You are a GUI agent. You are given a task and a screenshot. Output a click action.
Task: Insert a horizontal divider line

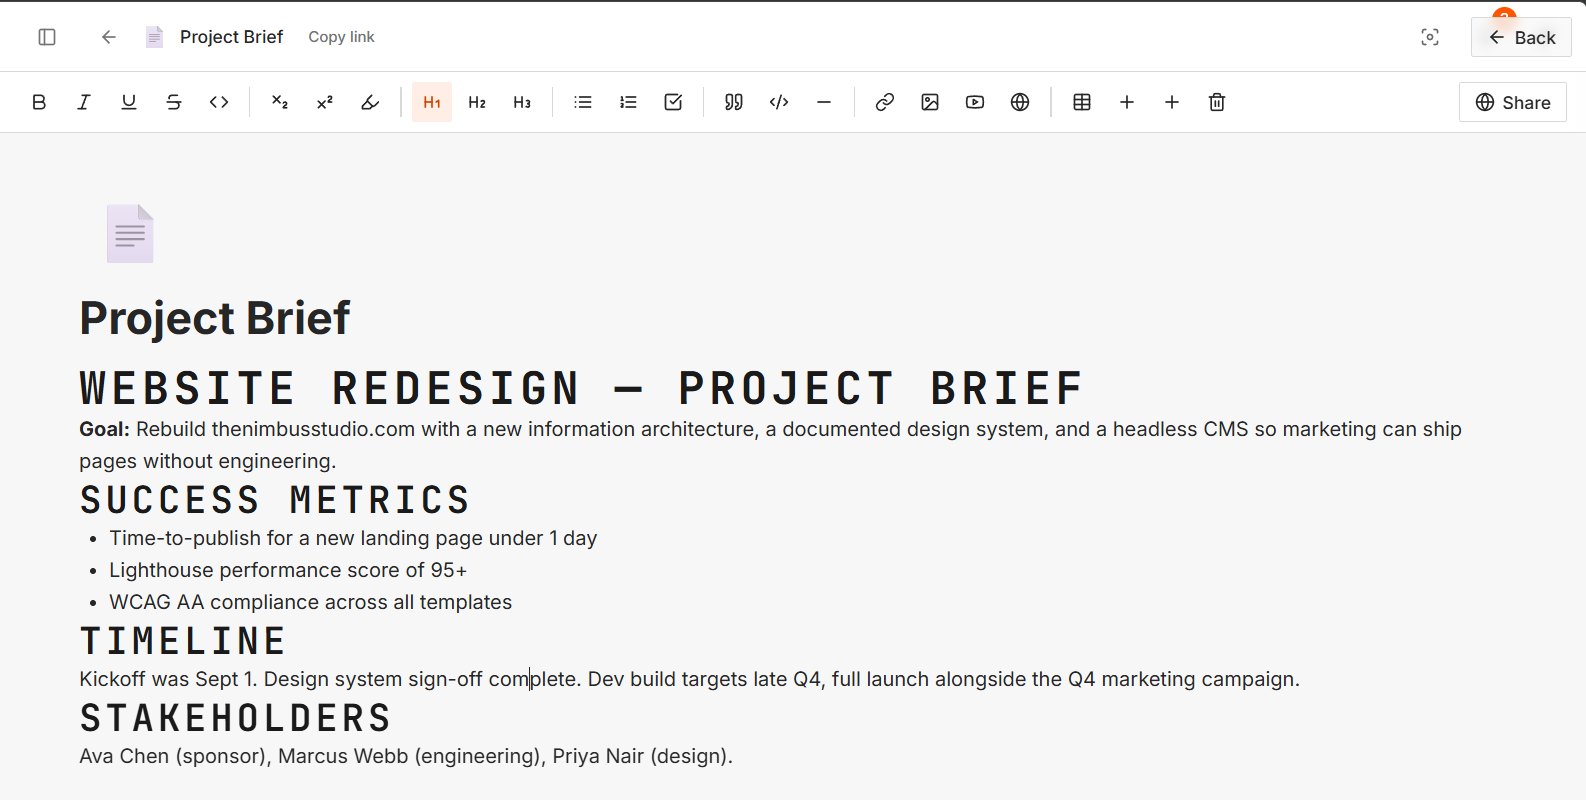[824, 102]
